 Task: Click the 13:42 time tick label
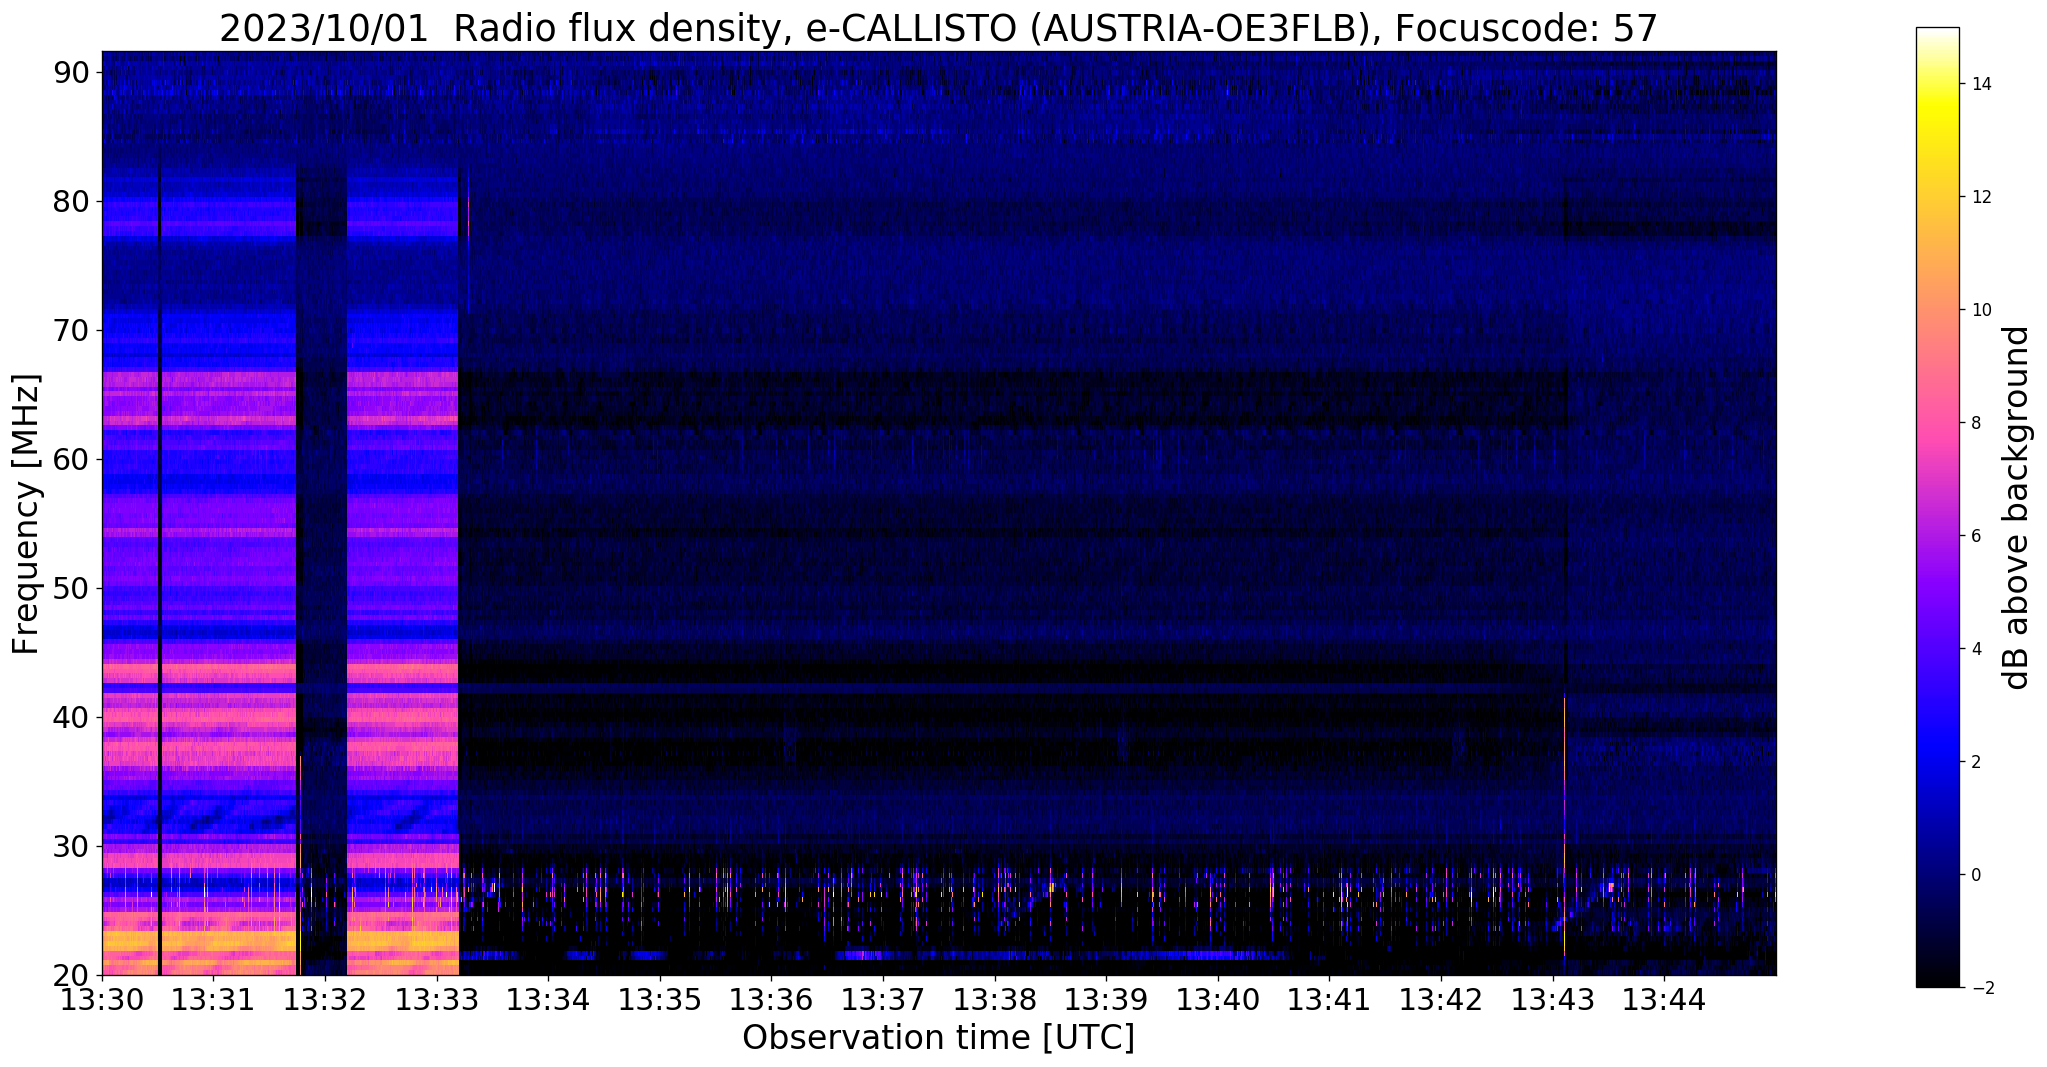[1441, 999]
